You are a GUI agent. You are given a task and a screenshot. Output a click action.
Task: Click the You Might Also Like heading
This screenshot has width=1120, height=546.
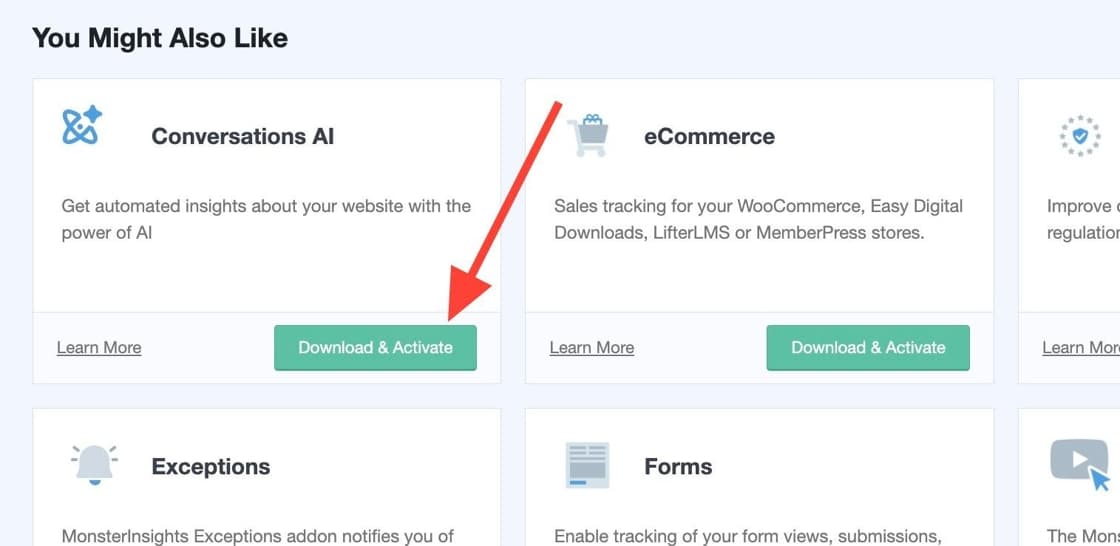coord(160,38)
